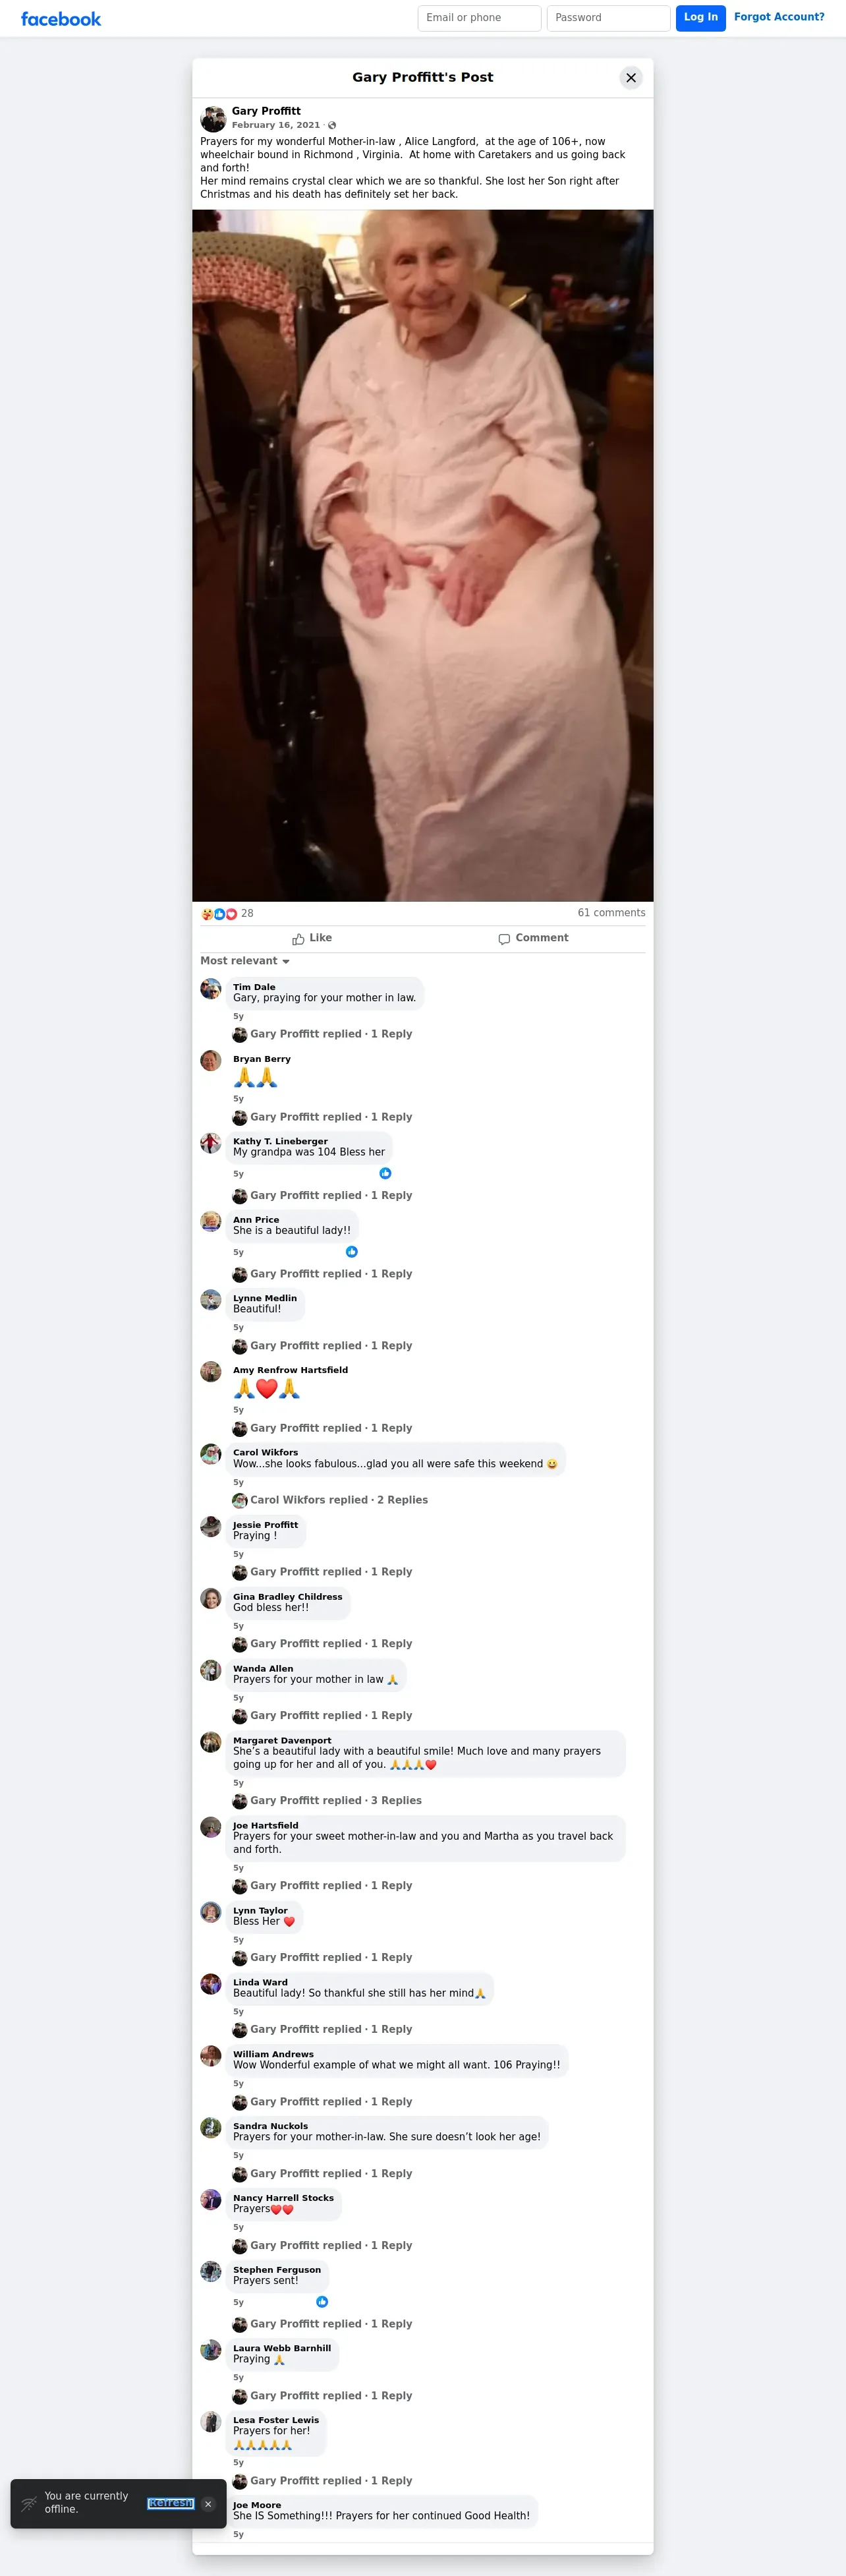Image resolution: width=846 pixels, height=2576 pixels.
Task: Dismiss the offline notification with its X
Action: point(208,2504)
